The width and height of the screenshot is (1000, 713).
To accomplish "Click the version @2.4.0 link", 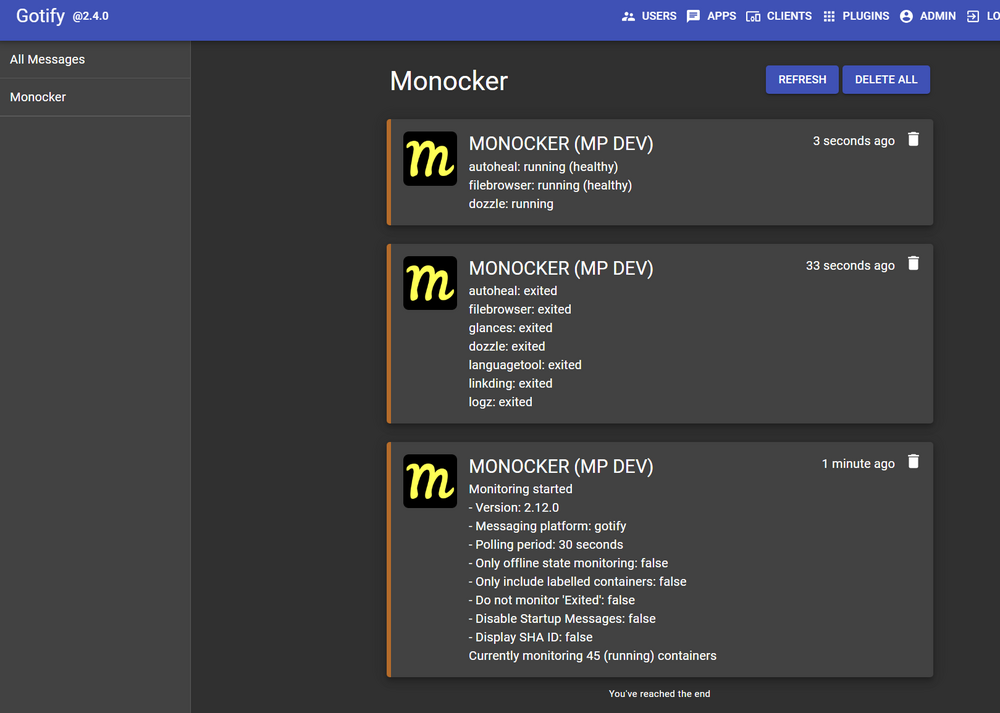I will pyautogui.click(x=91, y=17).
